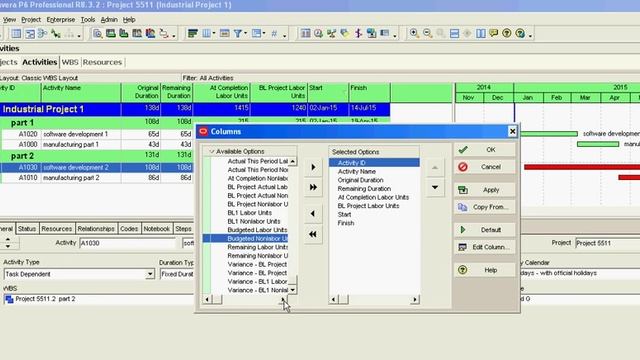This screenshot has width=640, height=360.
Task: Select 'Remaining Labor Units' in Available Options
Action: pyautogui.click(x=258, y=247)
